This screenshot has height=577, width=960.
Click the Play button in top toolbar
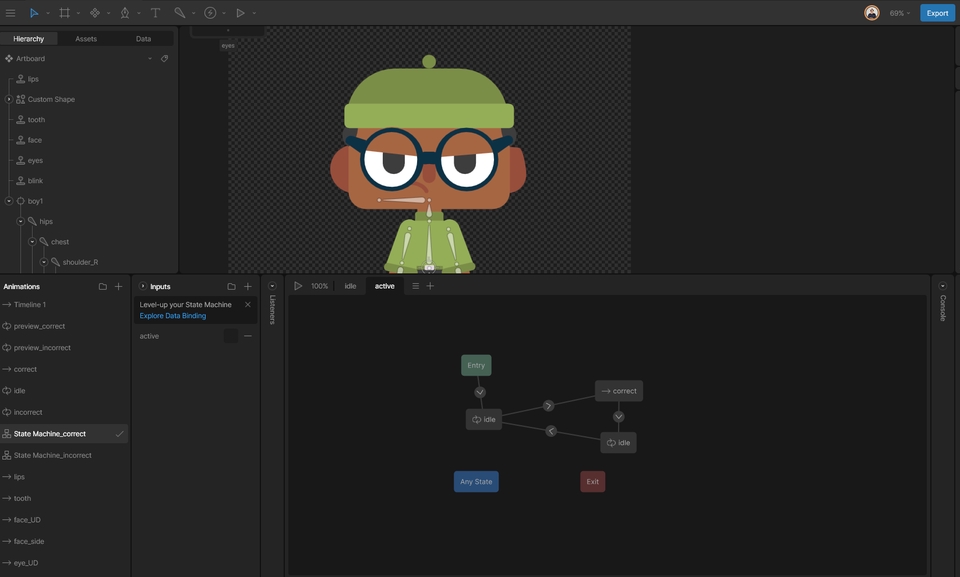241,13
